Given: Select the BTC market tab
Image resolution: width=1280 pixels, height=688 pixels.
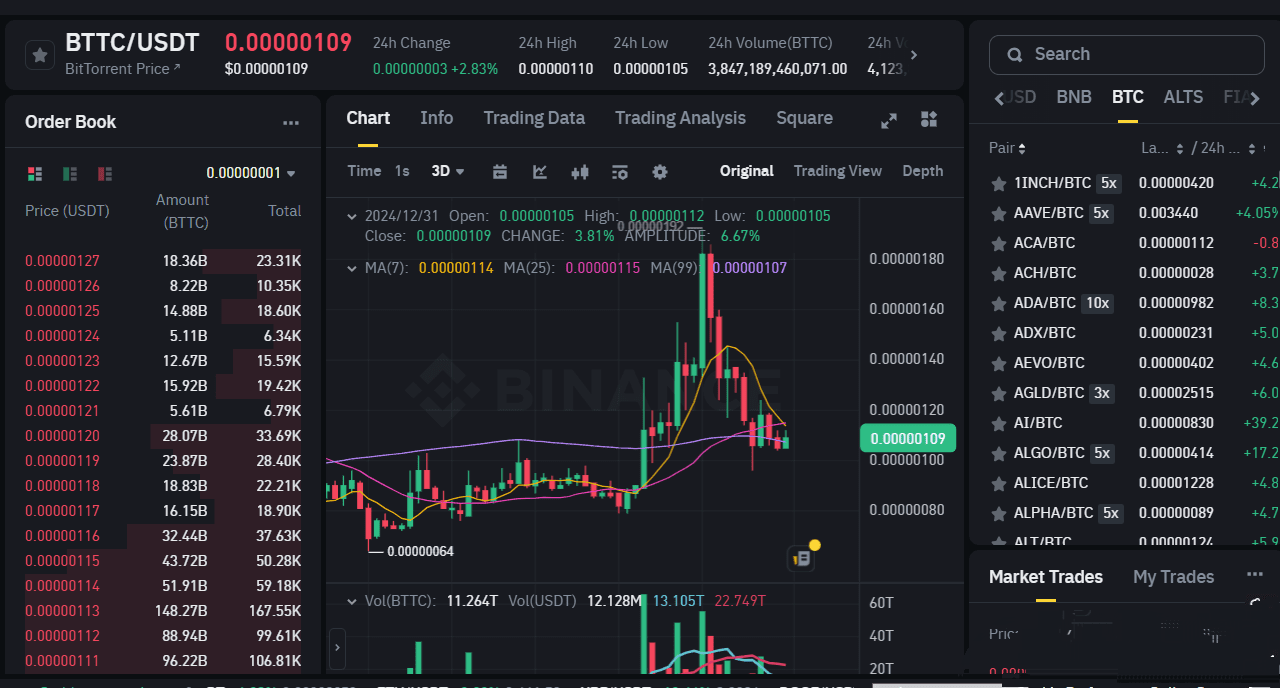Looking at the screenshot, I should pos(1127,97).
